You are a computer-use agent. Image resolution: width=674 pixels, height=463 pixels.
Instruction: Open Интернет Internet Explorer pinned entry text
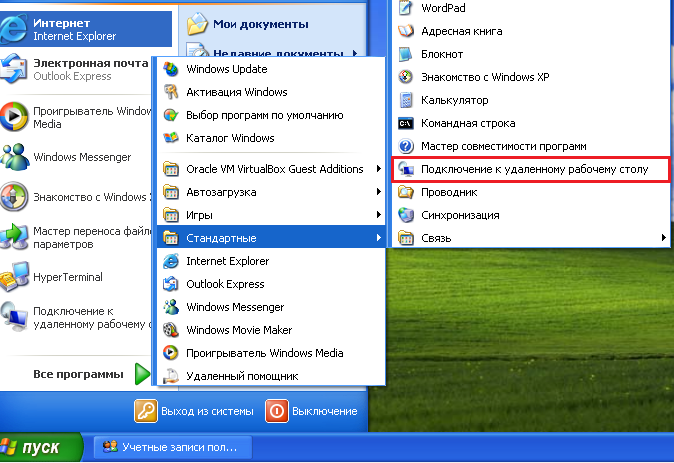[74, 30]
